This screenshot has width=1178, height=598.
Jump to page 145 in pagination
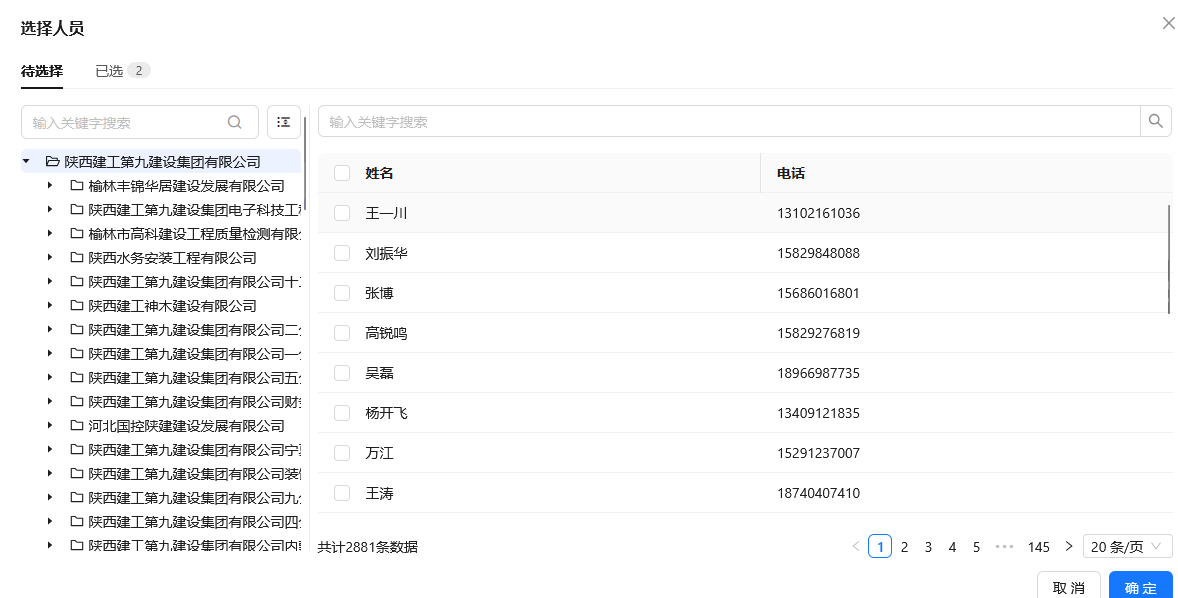click(x=1038, y=546)
